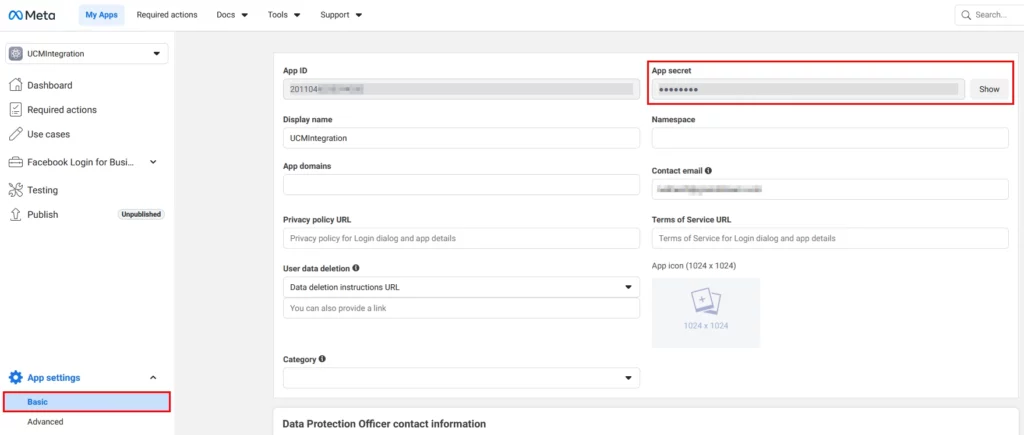Image resolution: width=1024 pixels, height=435 pixels.
Task: Collapse the App settings section chevron
Action: click(x=153, y=378)
